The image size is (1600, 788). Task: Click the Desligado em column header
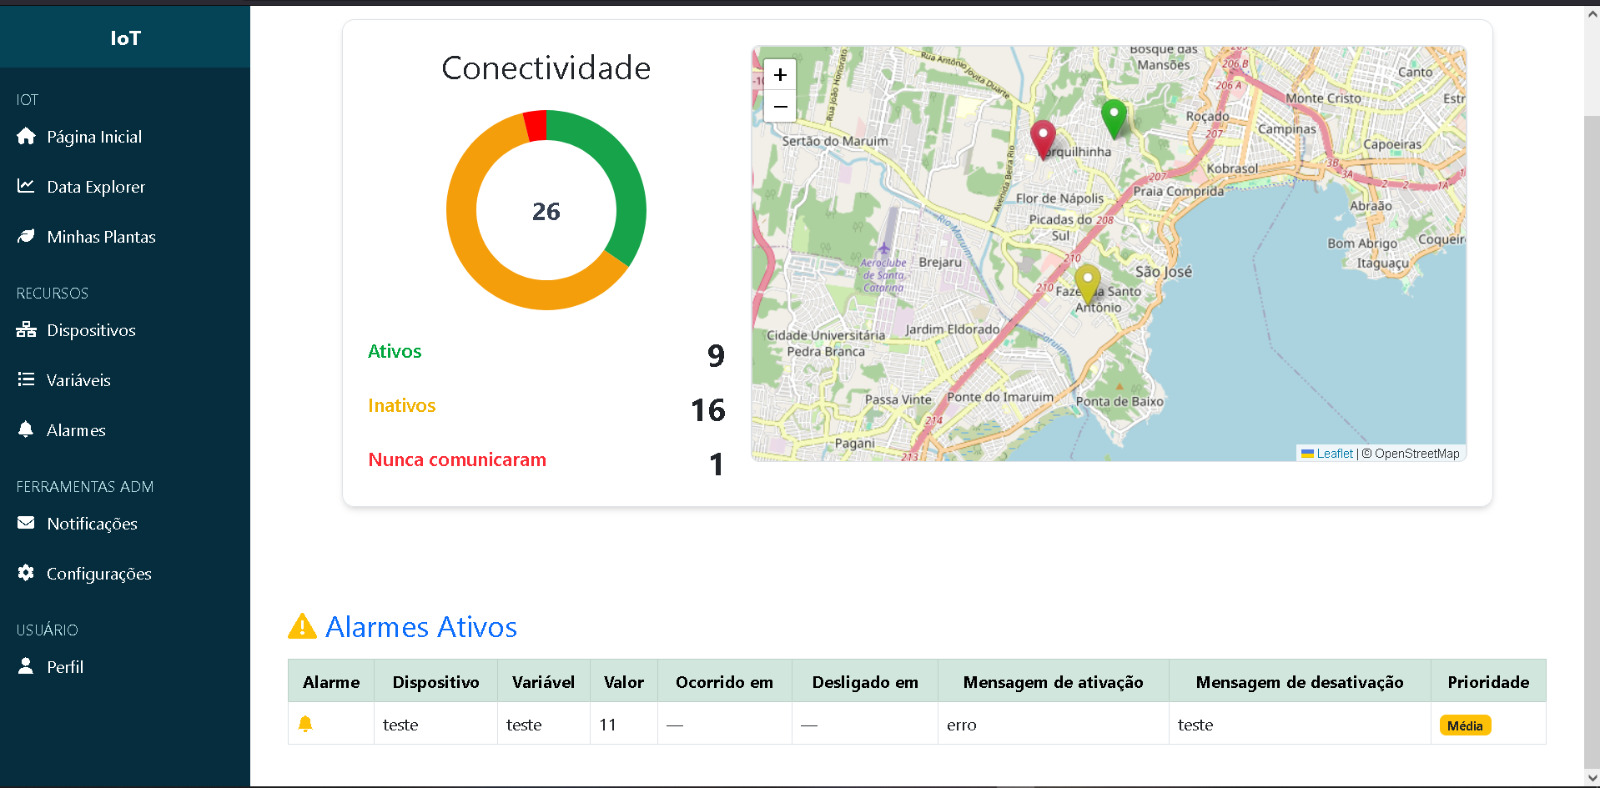click(x=865, y=682)
